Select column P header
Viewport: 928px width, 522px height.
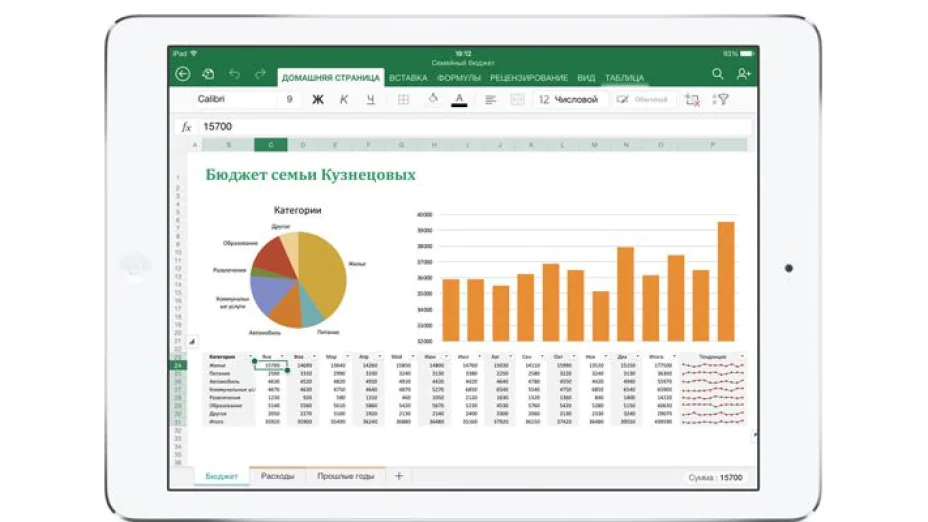click(713, 145)
